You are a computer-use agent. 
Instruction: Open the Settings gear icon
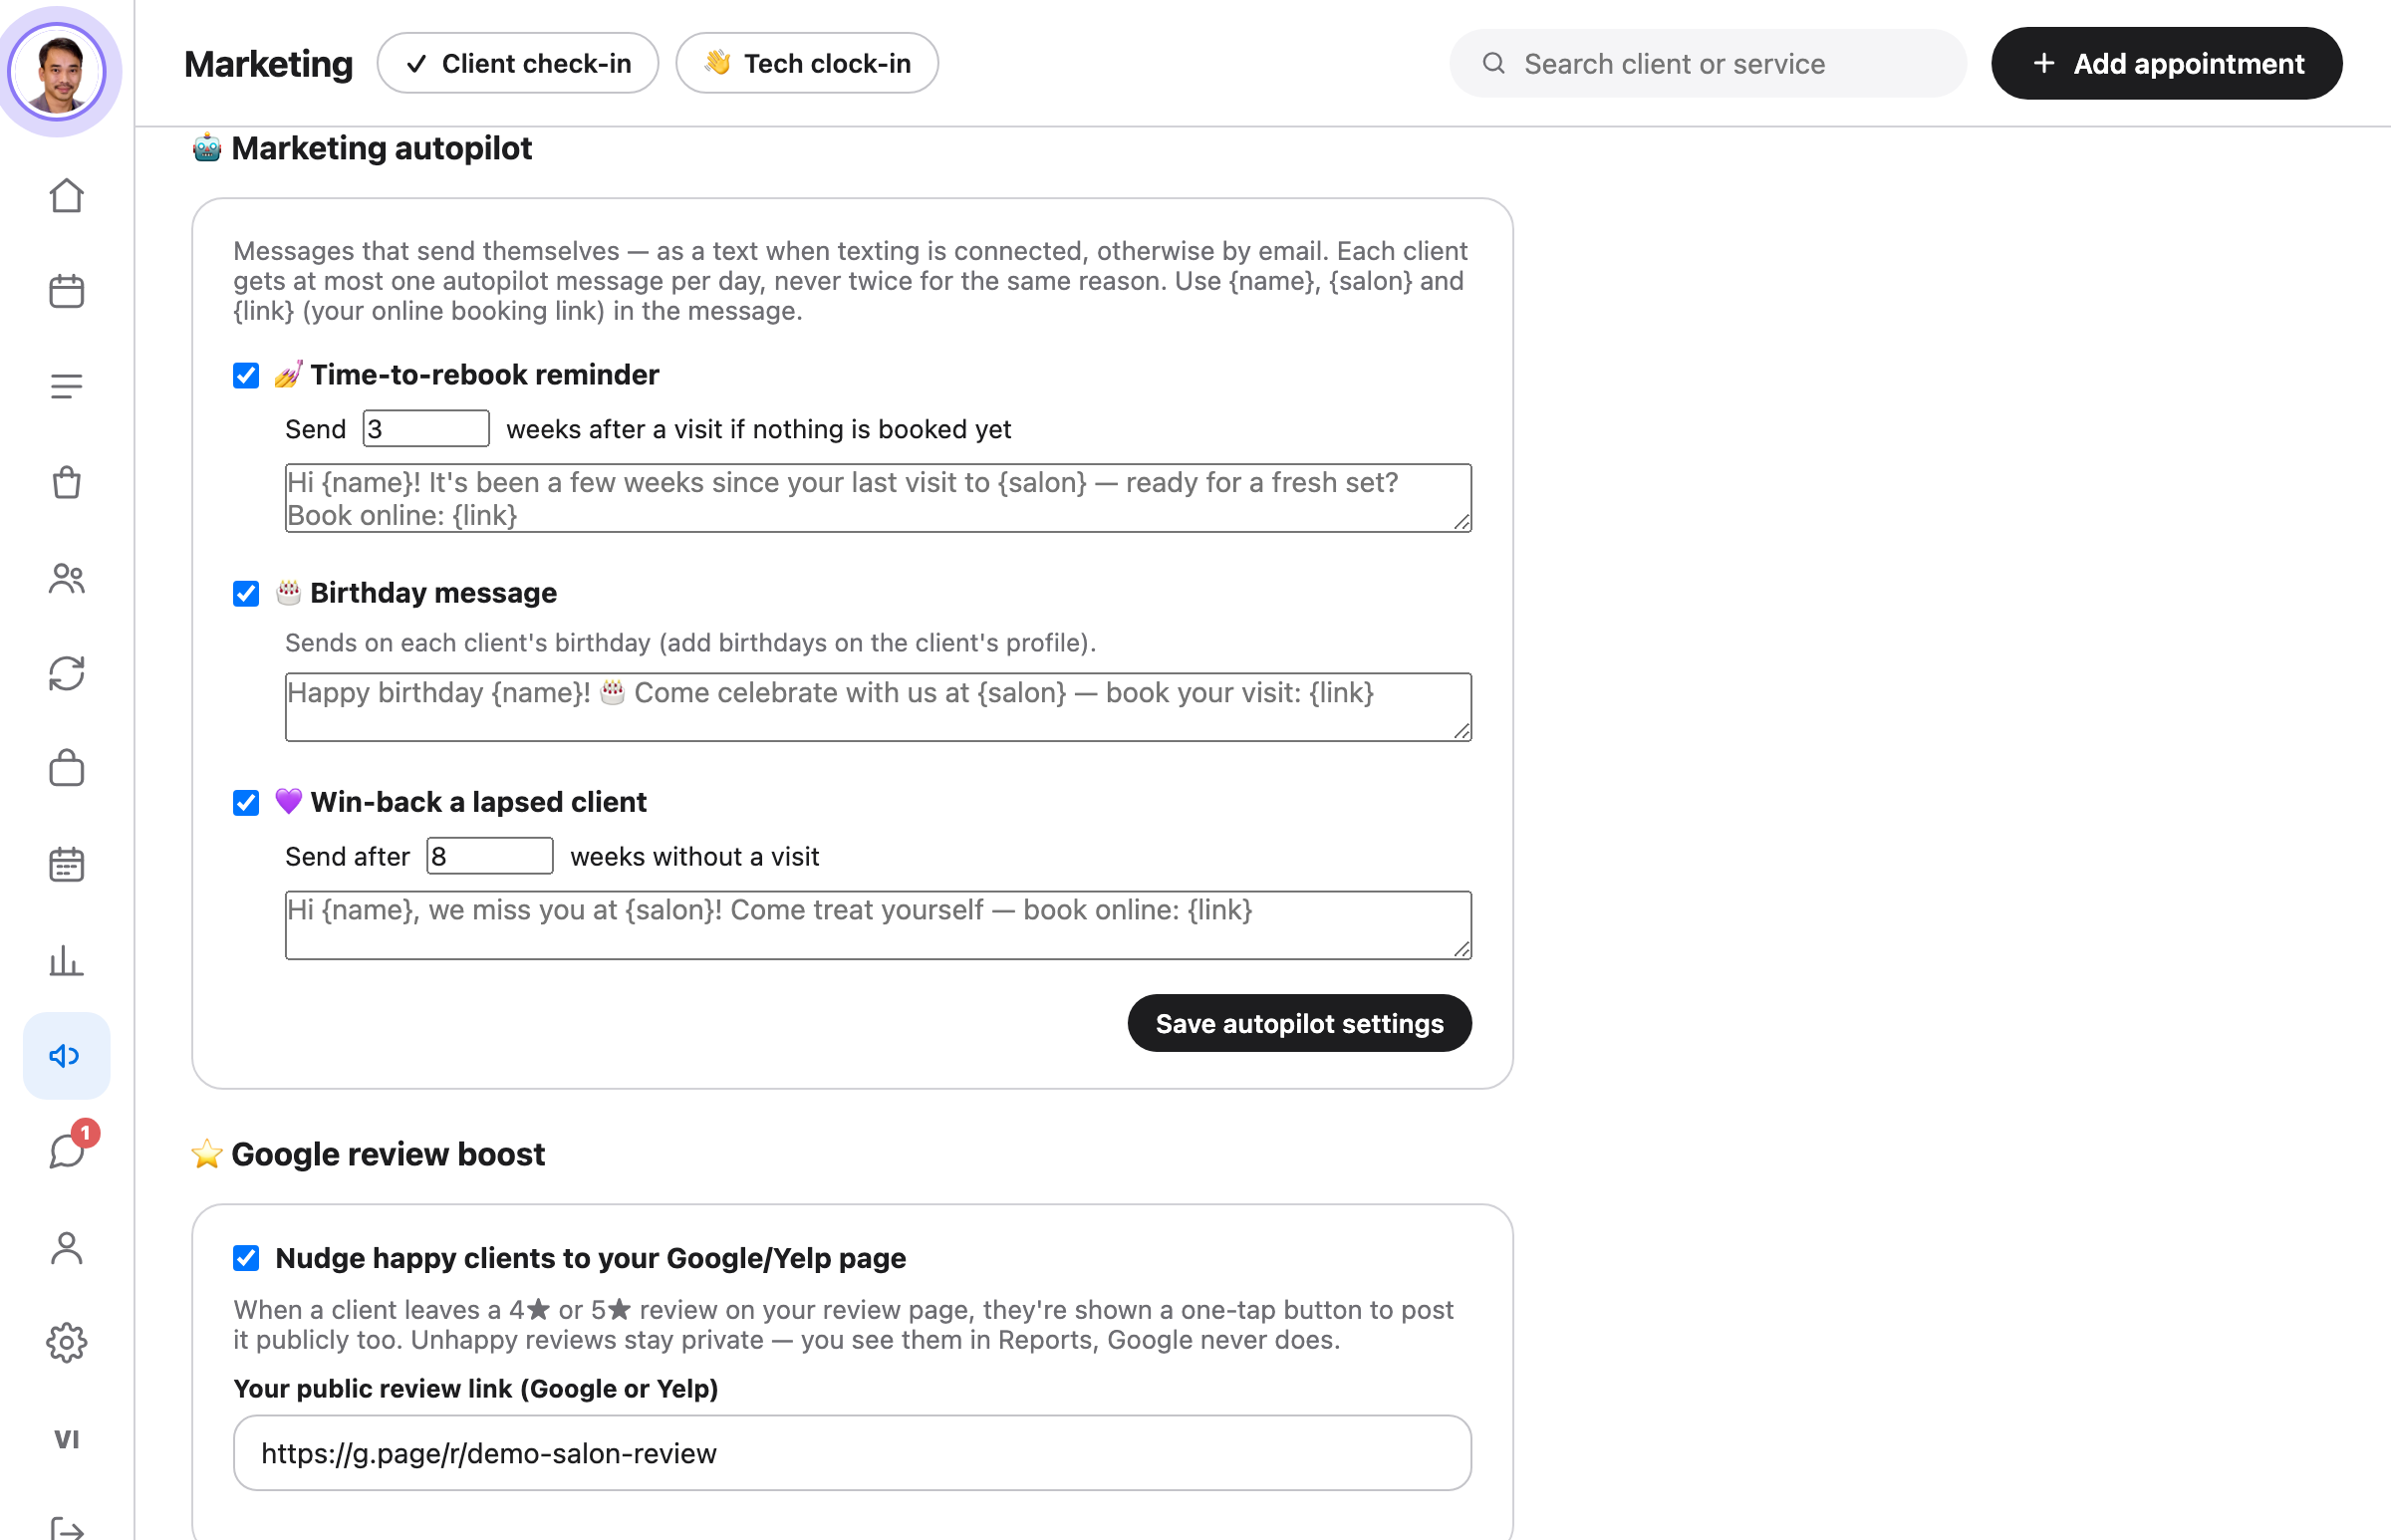pyautogui.click(x=67, y=1343)
